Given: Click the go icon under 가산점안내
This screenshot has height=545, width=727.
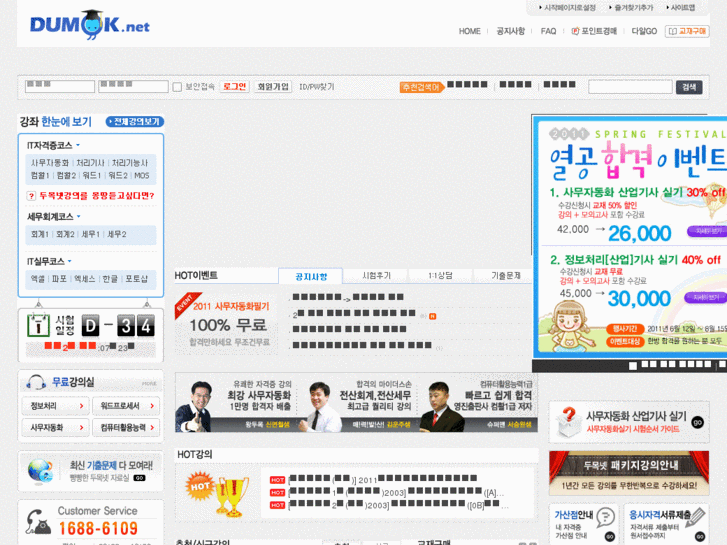Looking at the screenshot, I should click(610, 536).
